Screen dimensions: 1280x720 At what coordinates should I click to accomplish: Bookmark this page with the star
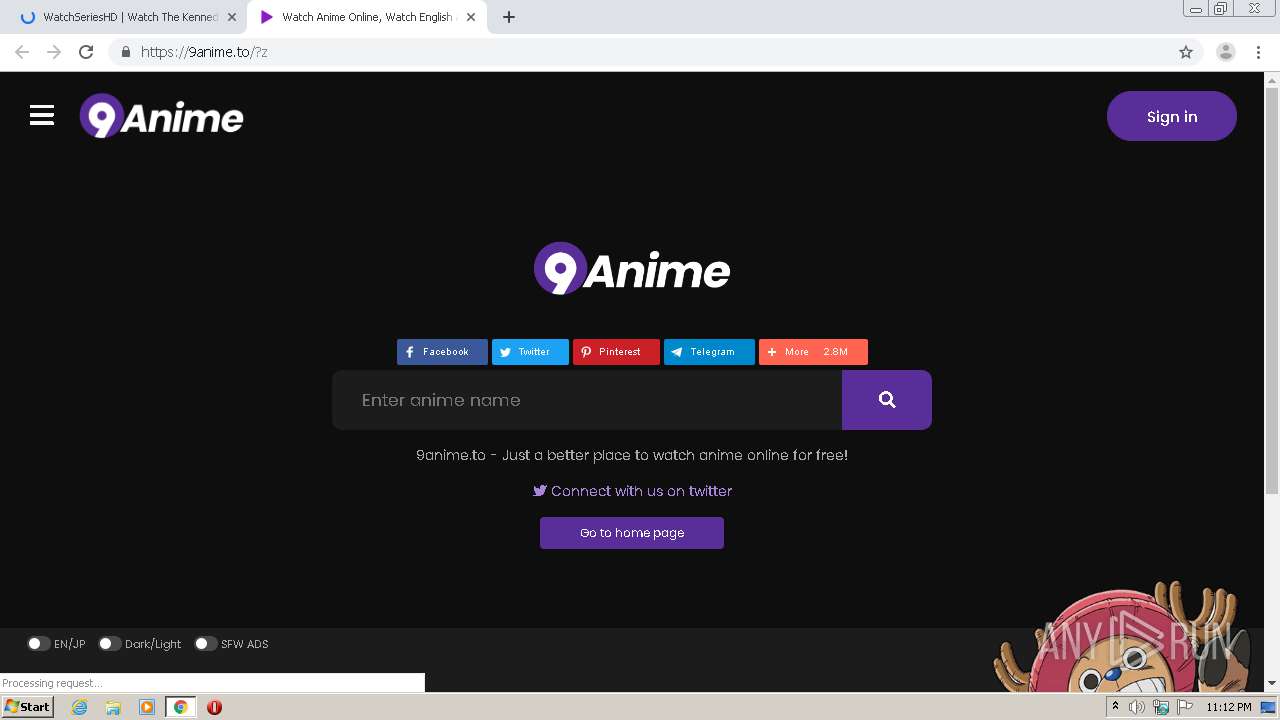[x=1186, y=52]
